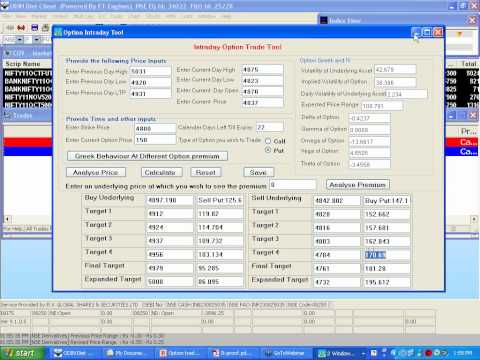Click the Total column header in market watch

469,64
